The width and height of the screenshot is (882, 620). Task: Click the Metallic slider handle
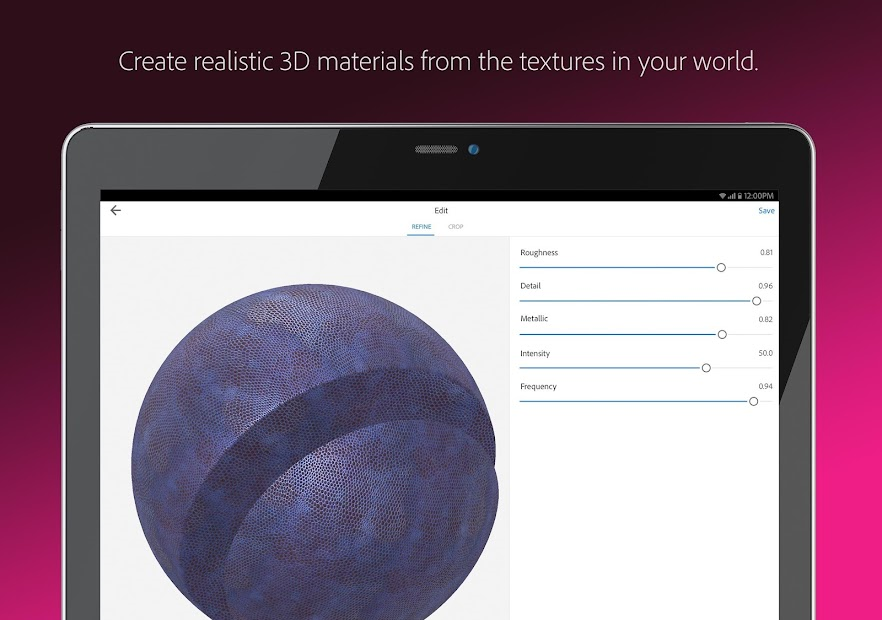click(x=722, y=334)
